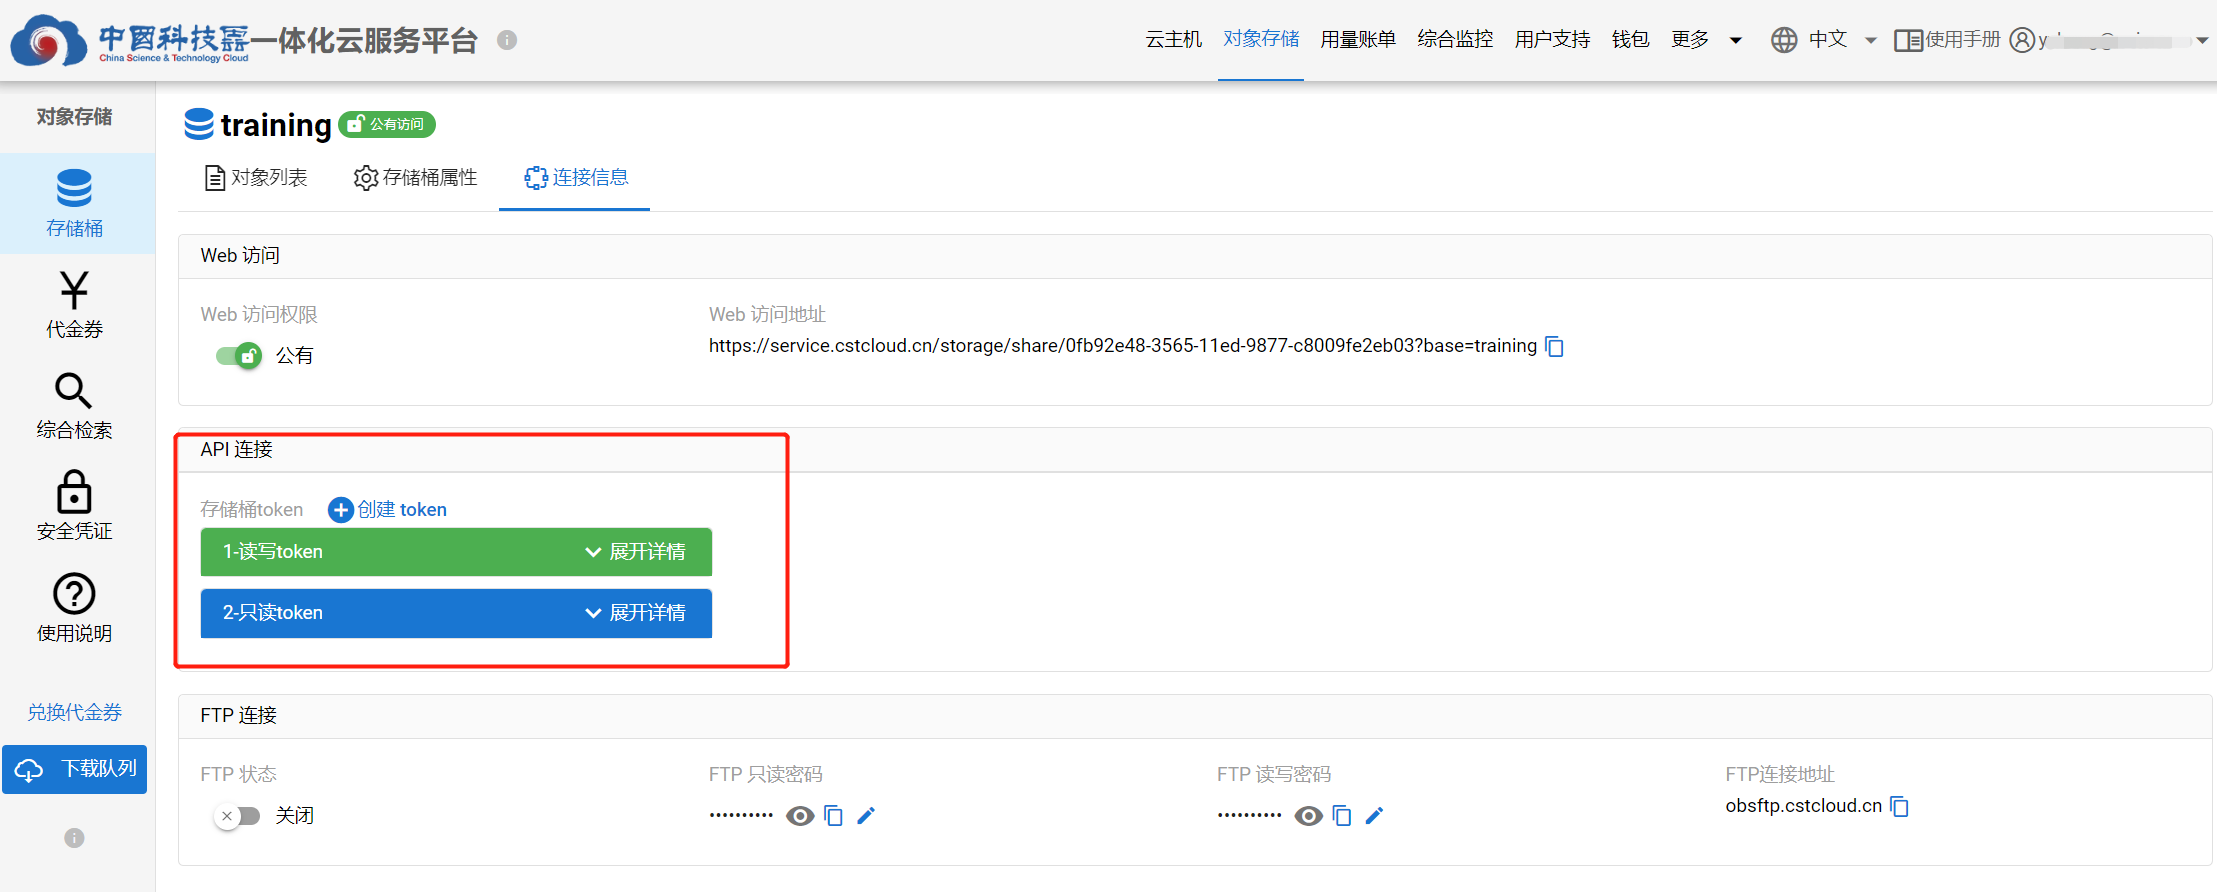
Task: Edit the FTP read-only password
Action: [x=866, y=816]
